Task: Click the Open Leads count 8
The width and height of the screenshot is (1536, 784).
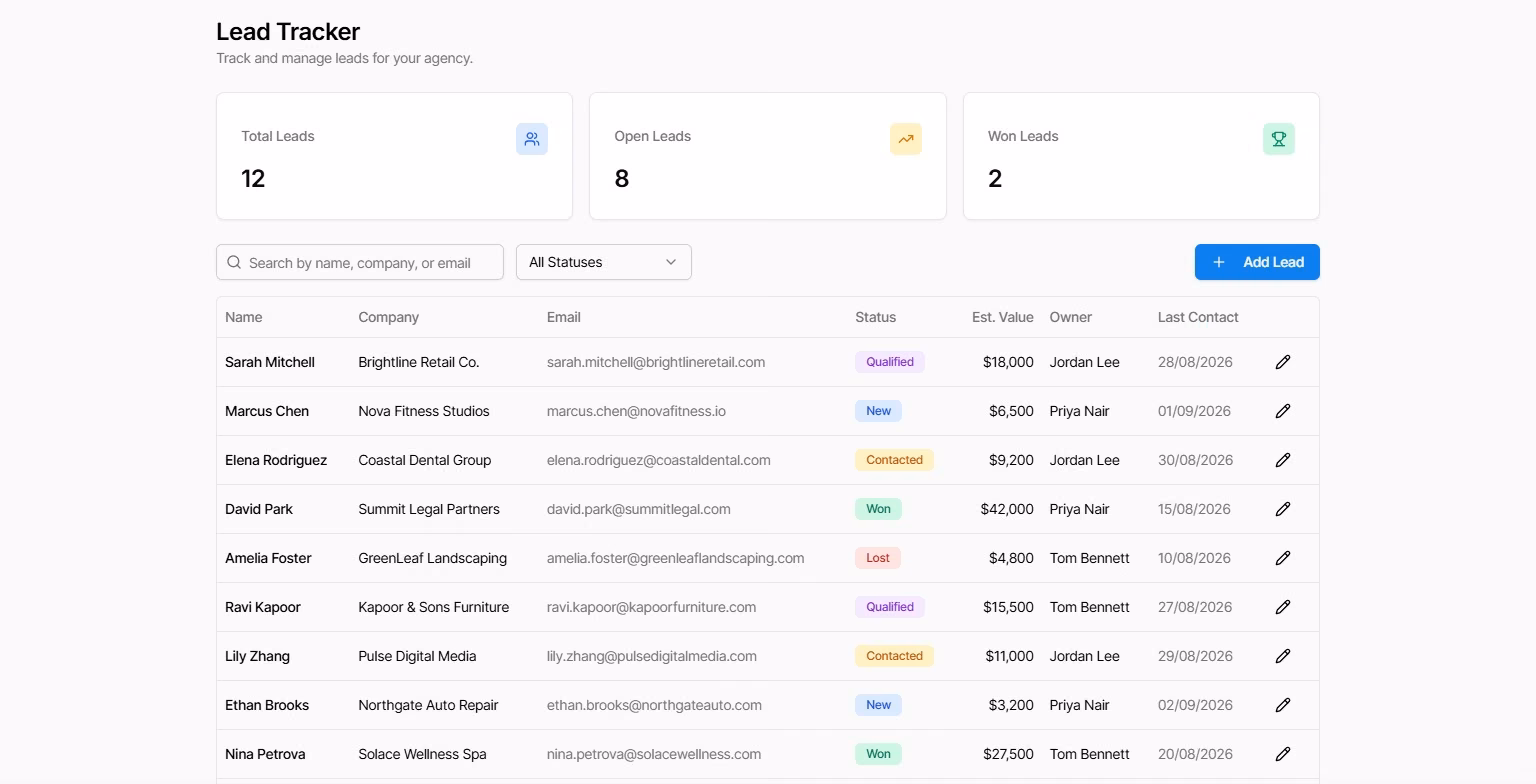Action: click(622, 179)
